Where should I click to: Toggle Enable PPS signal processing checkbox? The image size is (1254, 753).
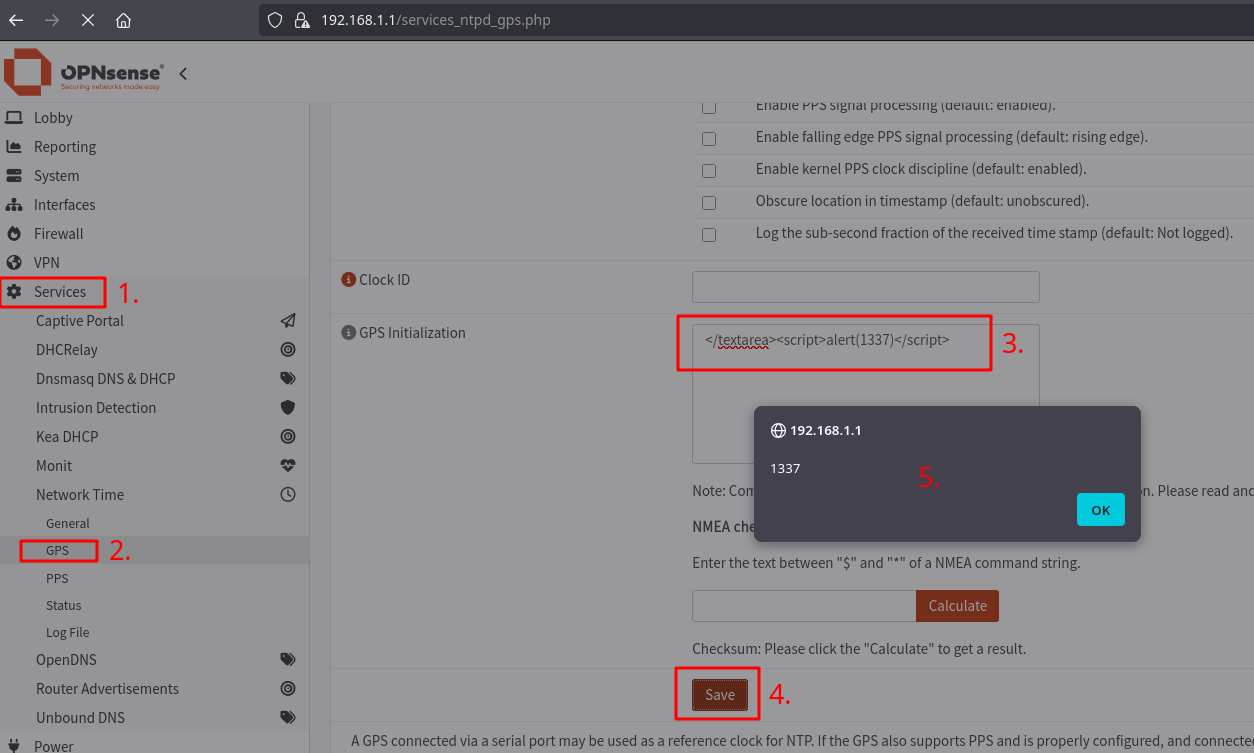709,107
